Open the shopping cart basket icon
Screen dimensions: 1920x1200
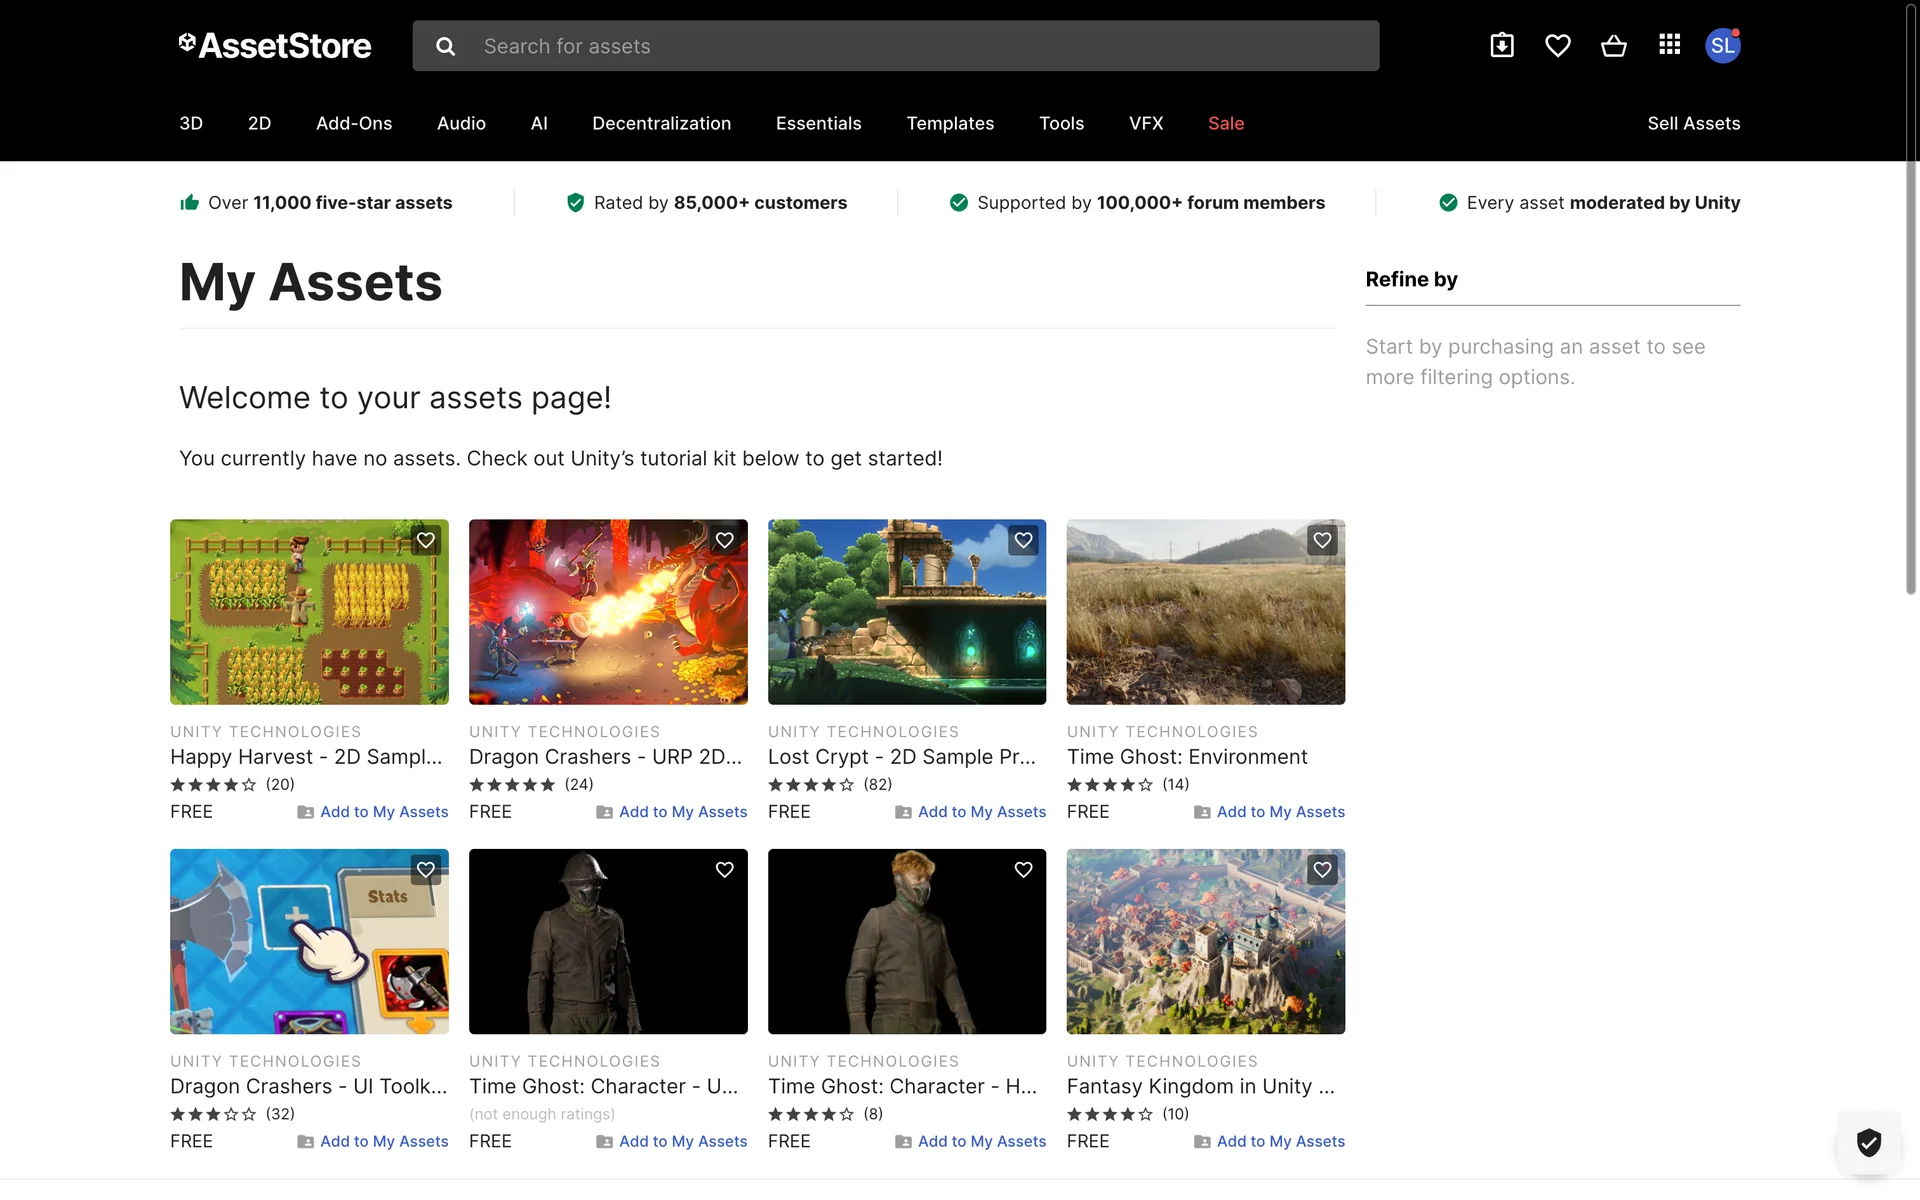1613,46
